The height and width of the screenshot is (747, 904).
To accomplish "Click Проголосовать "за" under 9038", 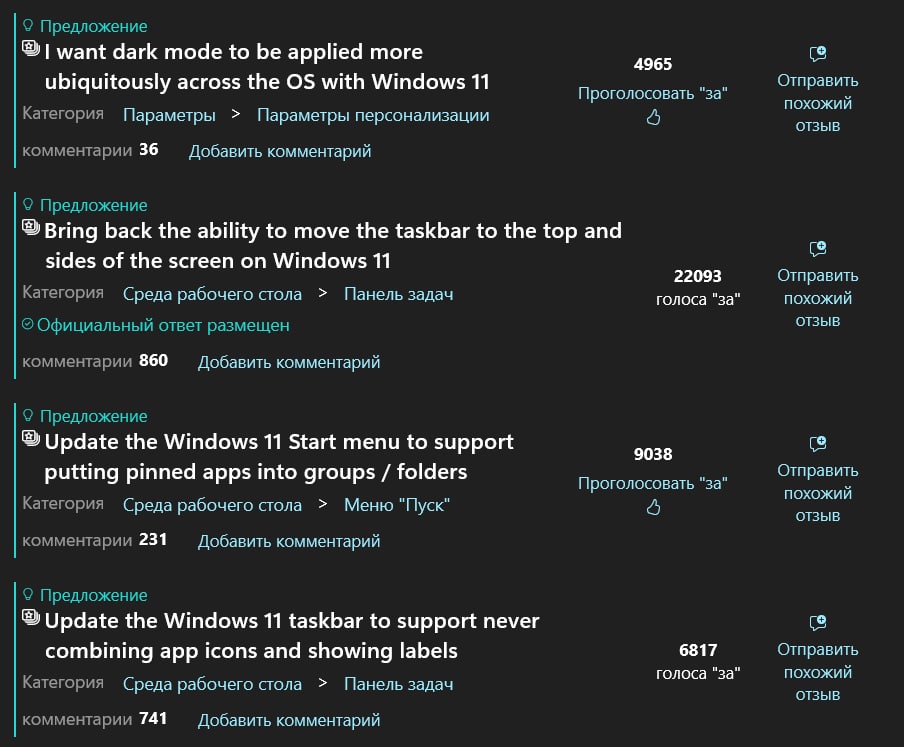I will 653,483.
